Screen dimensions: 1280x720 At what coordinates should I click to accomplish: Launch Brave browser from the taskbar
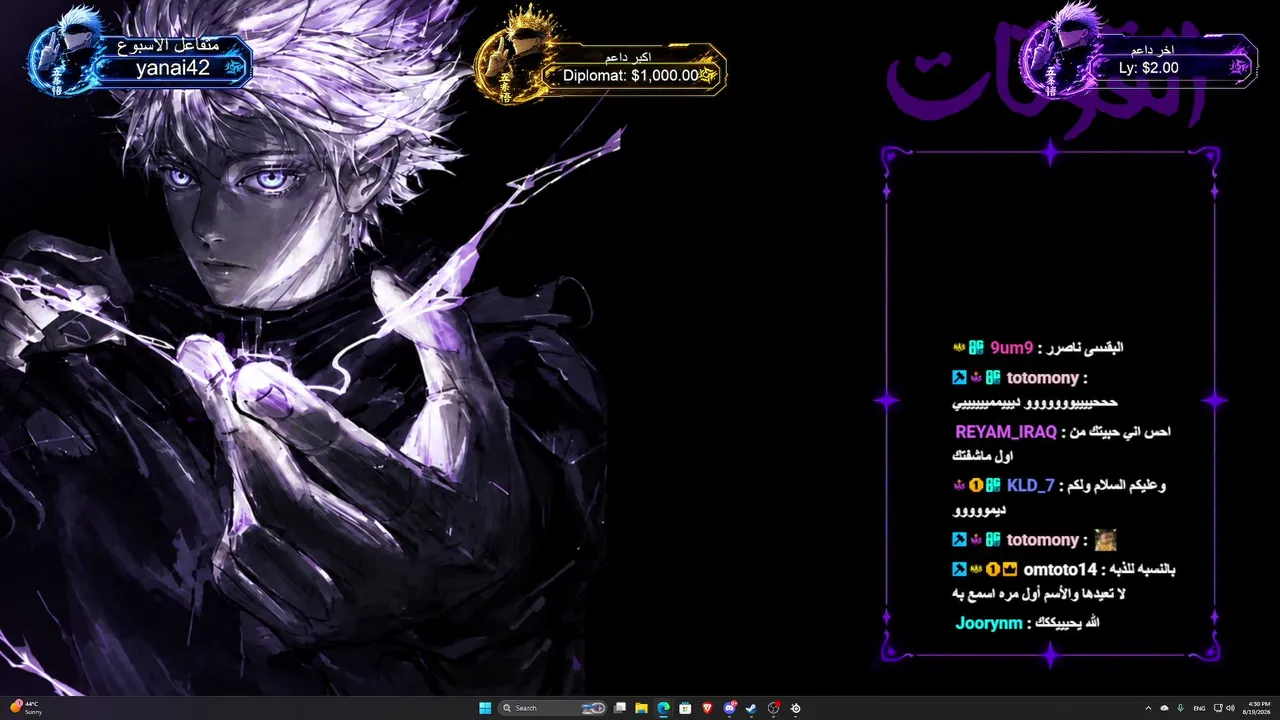pos(708,708)
